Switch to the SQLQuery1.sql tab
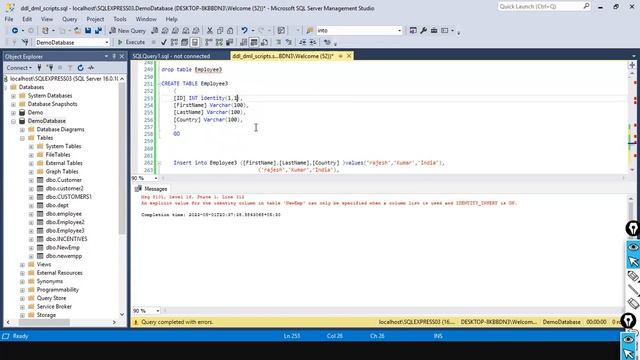Viewport: 640px width, 360px height. pos(171,56)
